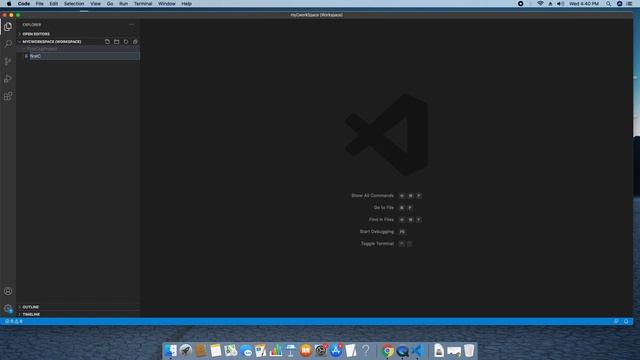The width and height of the screenshot is (640, 360).
Task: Open the Selection menu
Action: point(74,4)
